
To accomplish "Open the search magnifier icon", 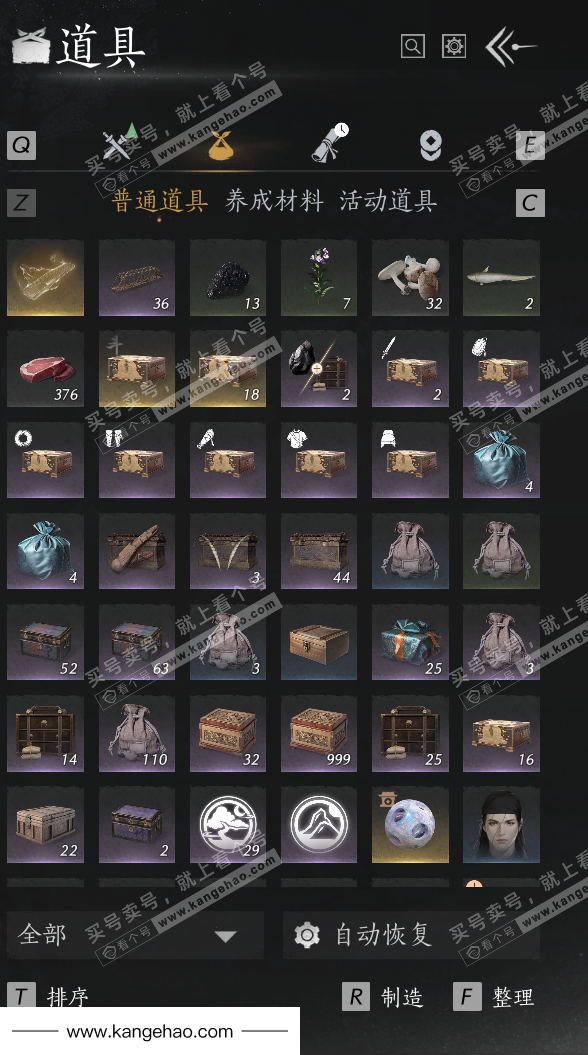I will tap(412, 46).
